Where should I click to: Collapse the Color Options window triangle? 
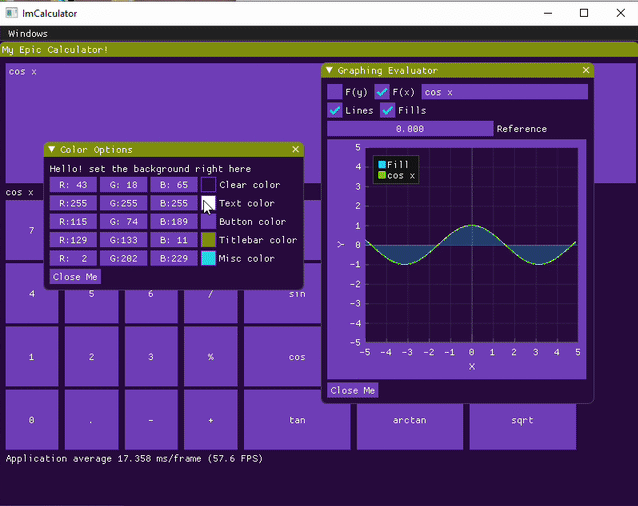pos(52,149)
